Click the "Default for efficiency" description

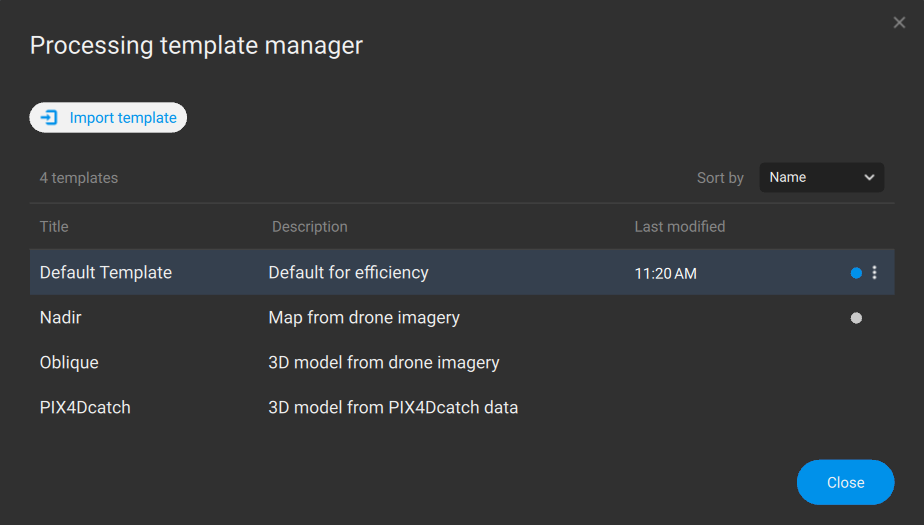pyautogui.click(x=348, y=272)
